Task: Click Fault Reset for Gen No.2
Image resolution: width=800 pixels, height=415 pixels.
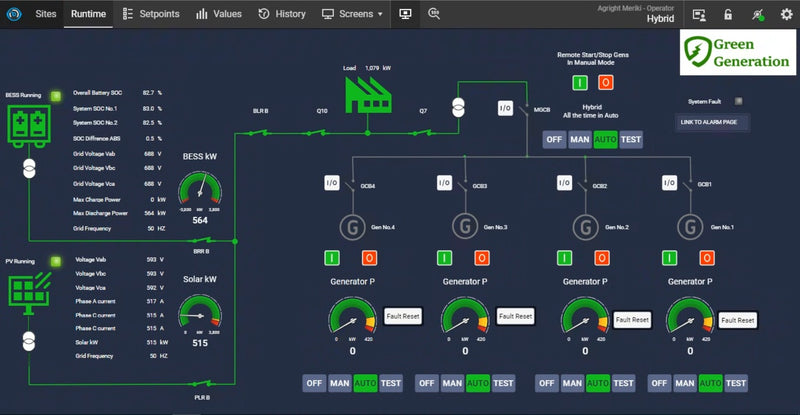Action: [x=632, y=320]
